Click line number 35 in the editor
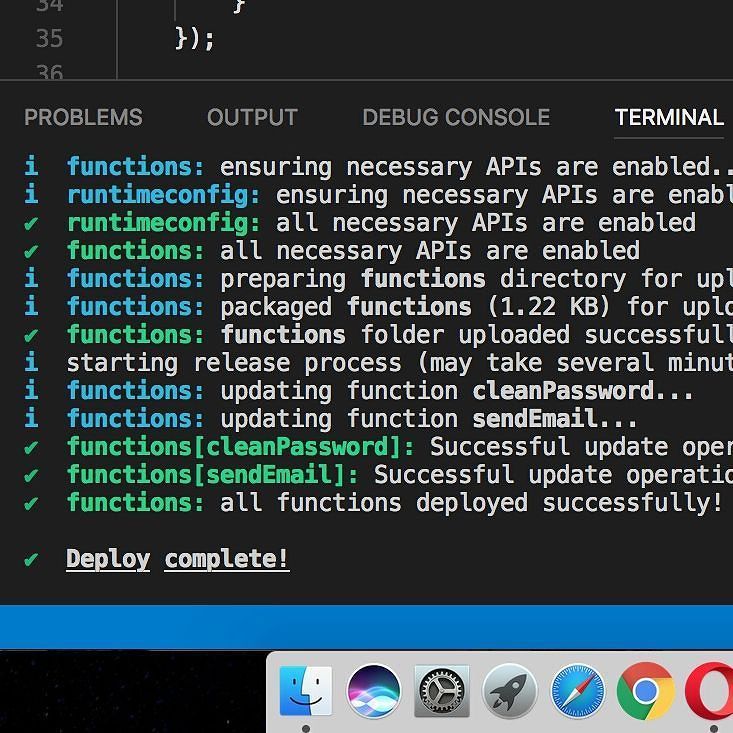Image resolution: width=733 pixels, height=733 pixels. tap(49, 38)
